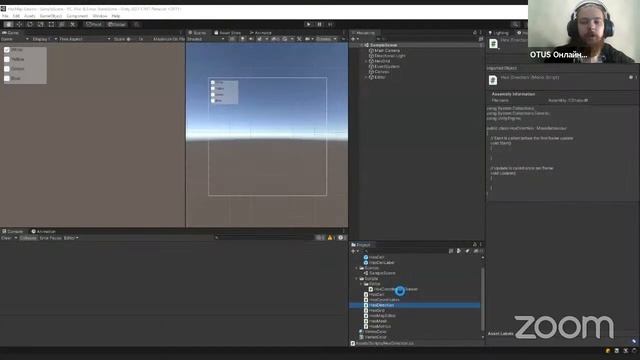Open the Console Editor dropdown
The width and height of the screenshot is (640, 360).
tap(71, 238)
